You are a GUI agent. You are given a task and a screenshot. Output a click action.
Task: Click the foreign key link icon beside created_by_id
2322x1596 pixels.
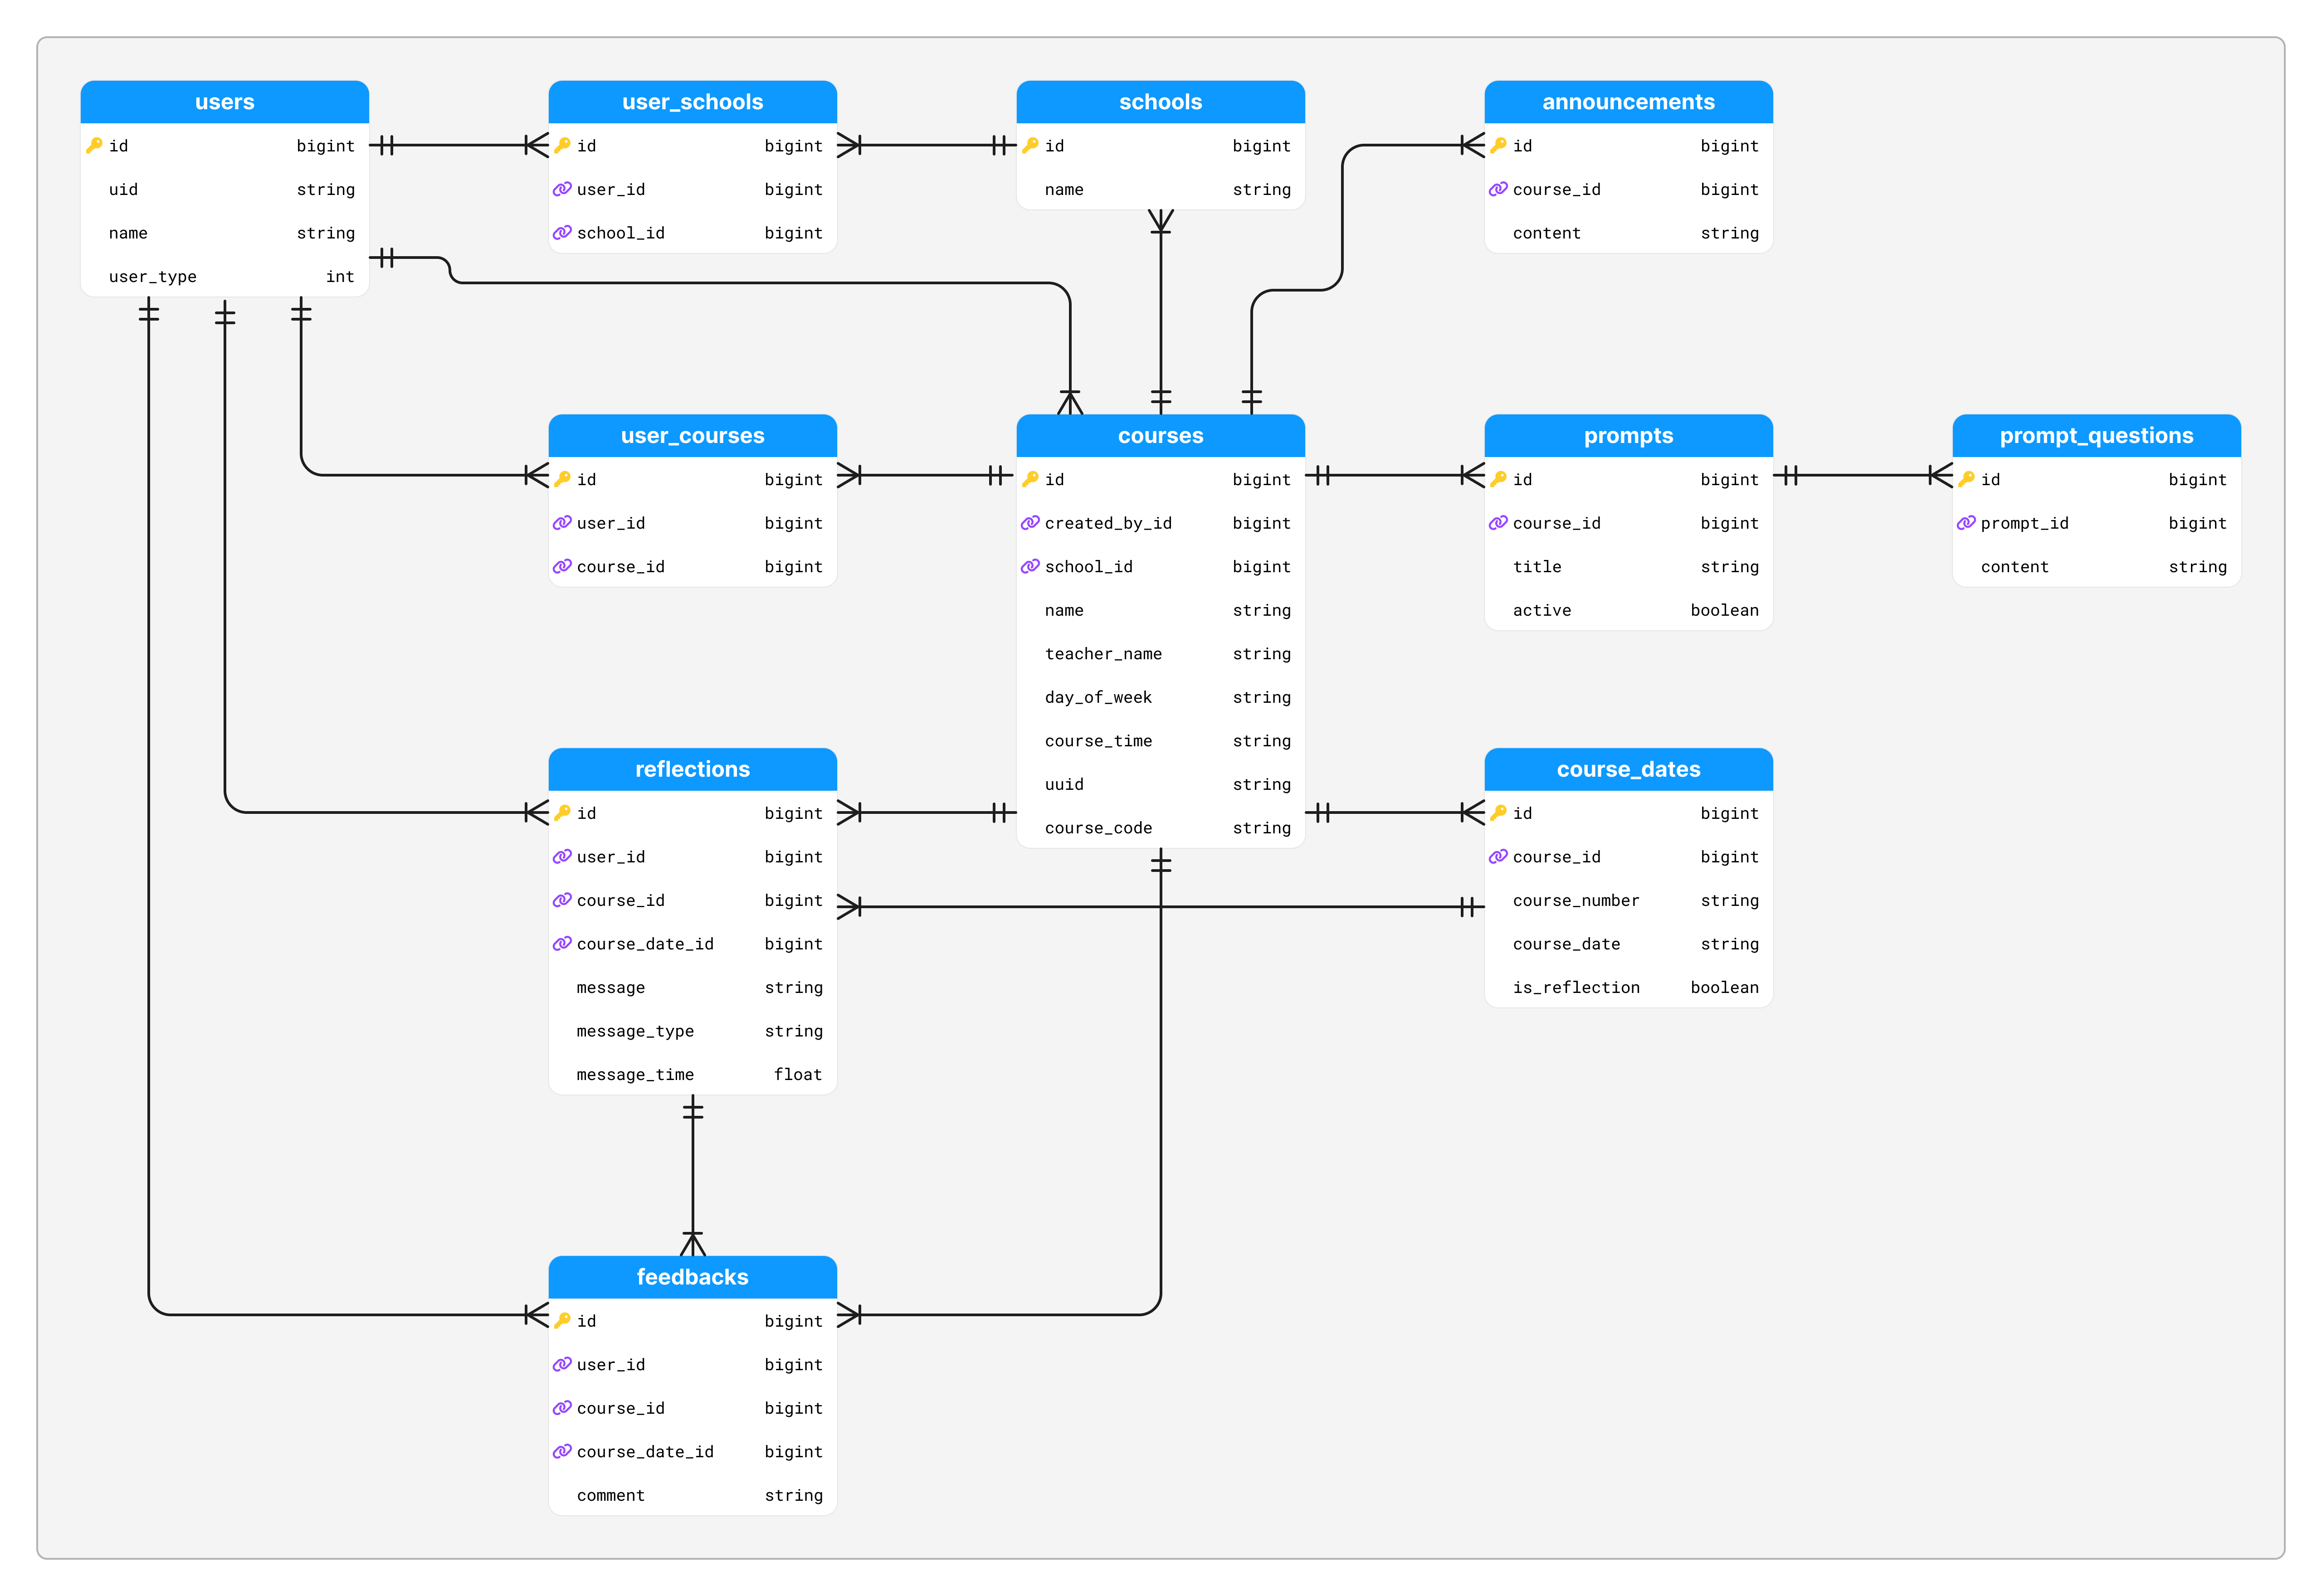coord(1030,523)
